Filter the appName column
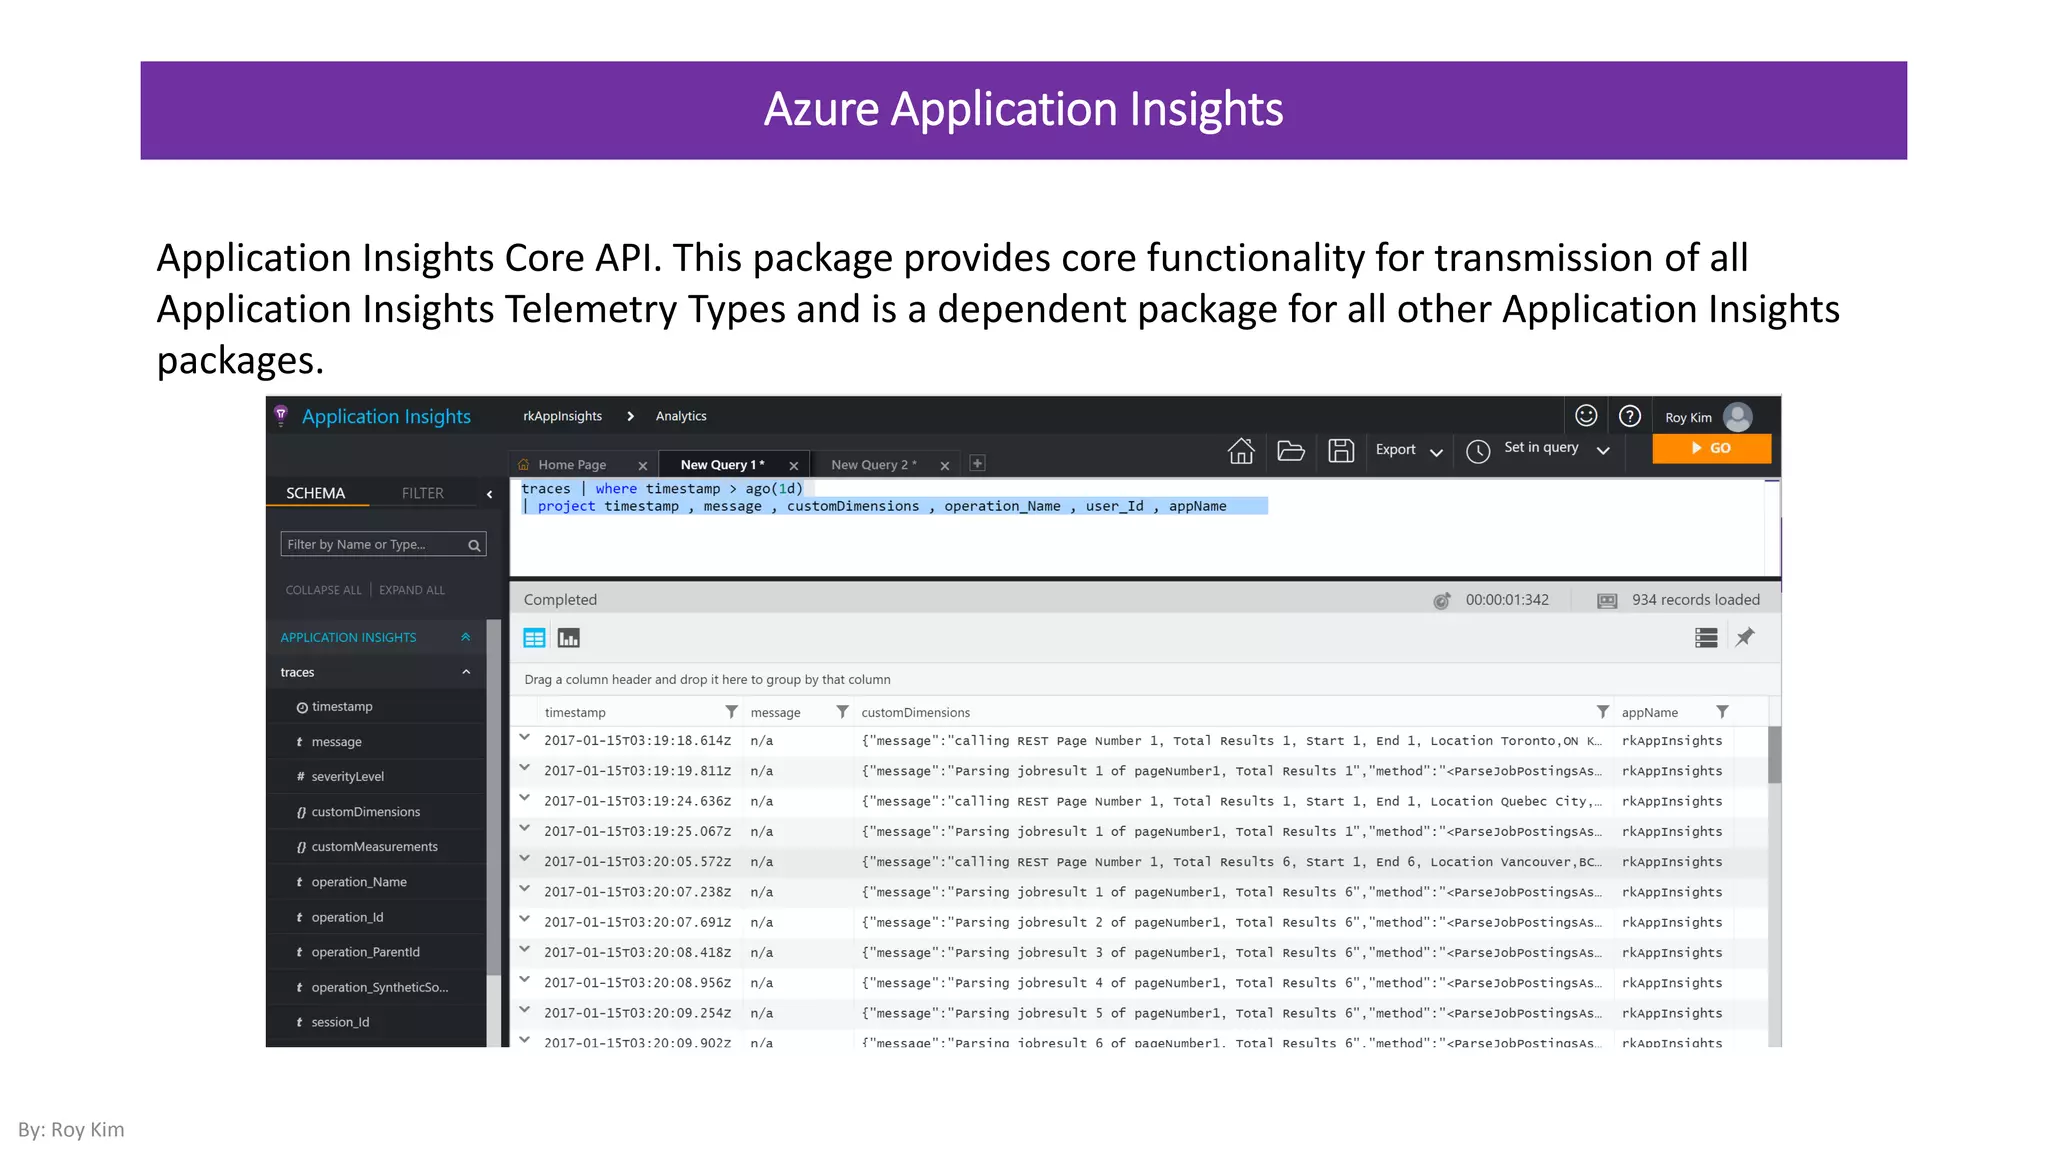Image resolution: width=2048 pixels, height=1152 pixels. click(1722, 712)
